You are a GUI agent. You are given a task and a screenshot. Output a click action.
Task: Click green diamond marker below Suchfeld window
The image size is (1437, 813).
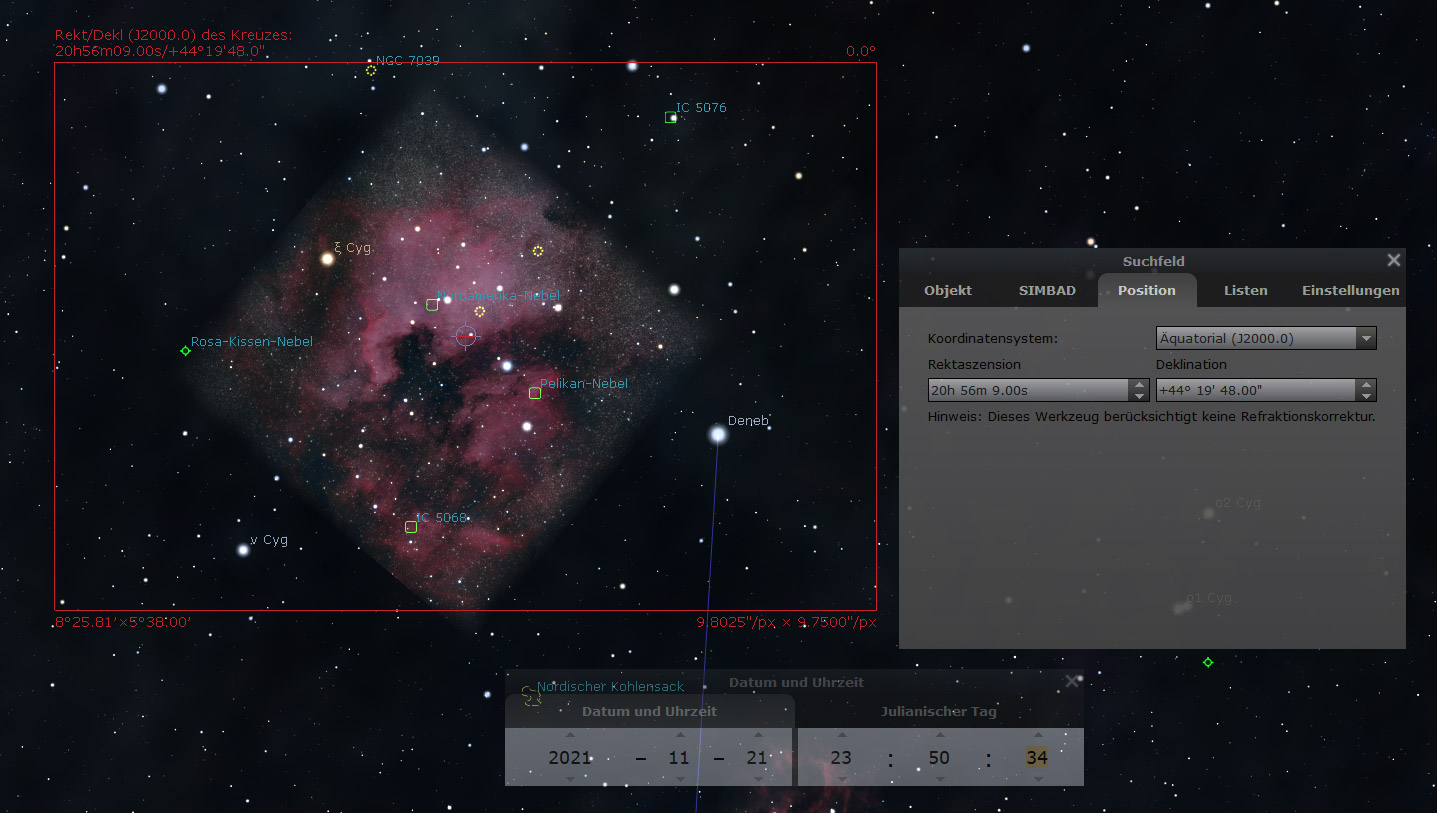(x=1208, y=662)
